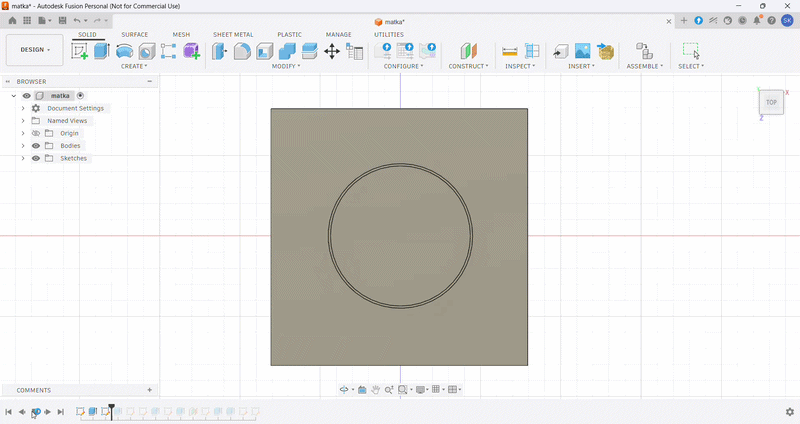Viewport: 800px width, 424px height.
Task: Click the Pan hand tool
Action: click(x=376, y=390)
